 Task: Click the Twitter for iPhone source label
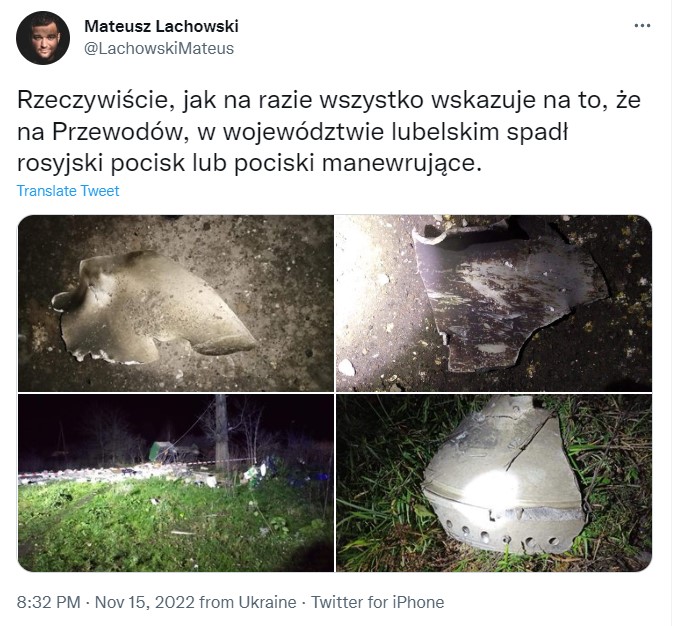point(378,602)
